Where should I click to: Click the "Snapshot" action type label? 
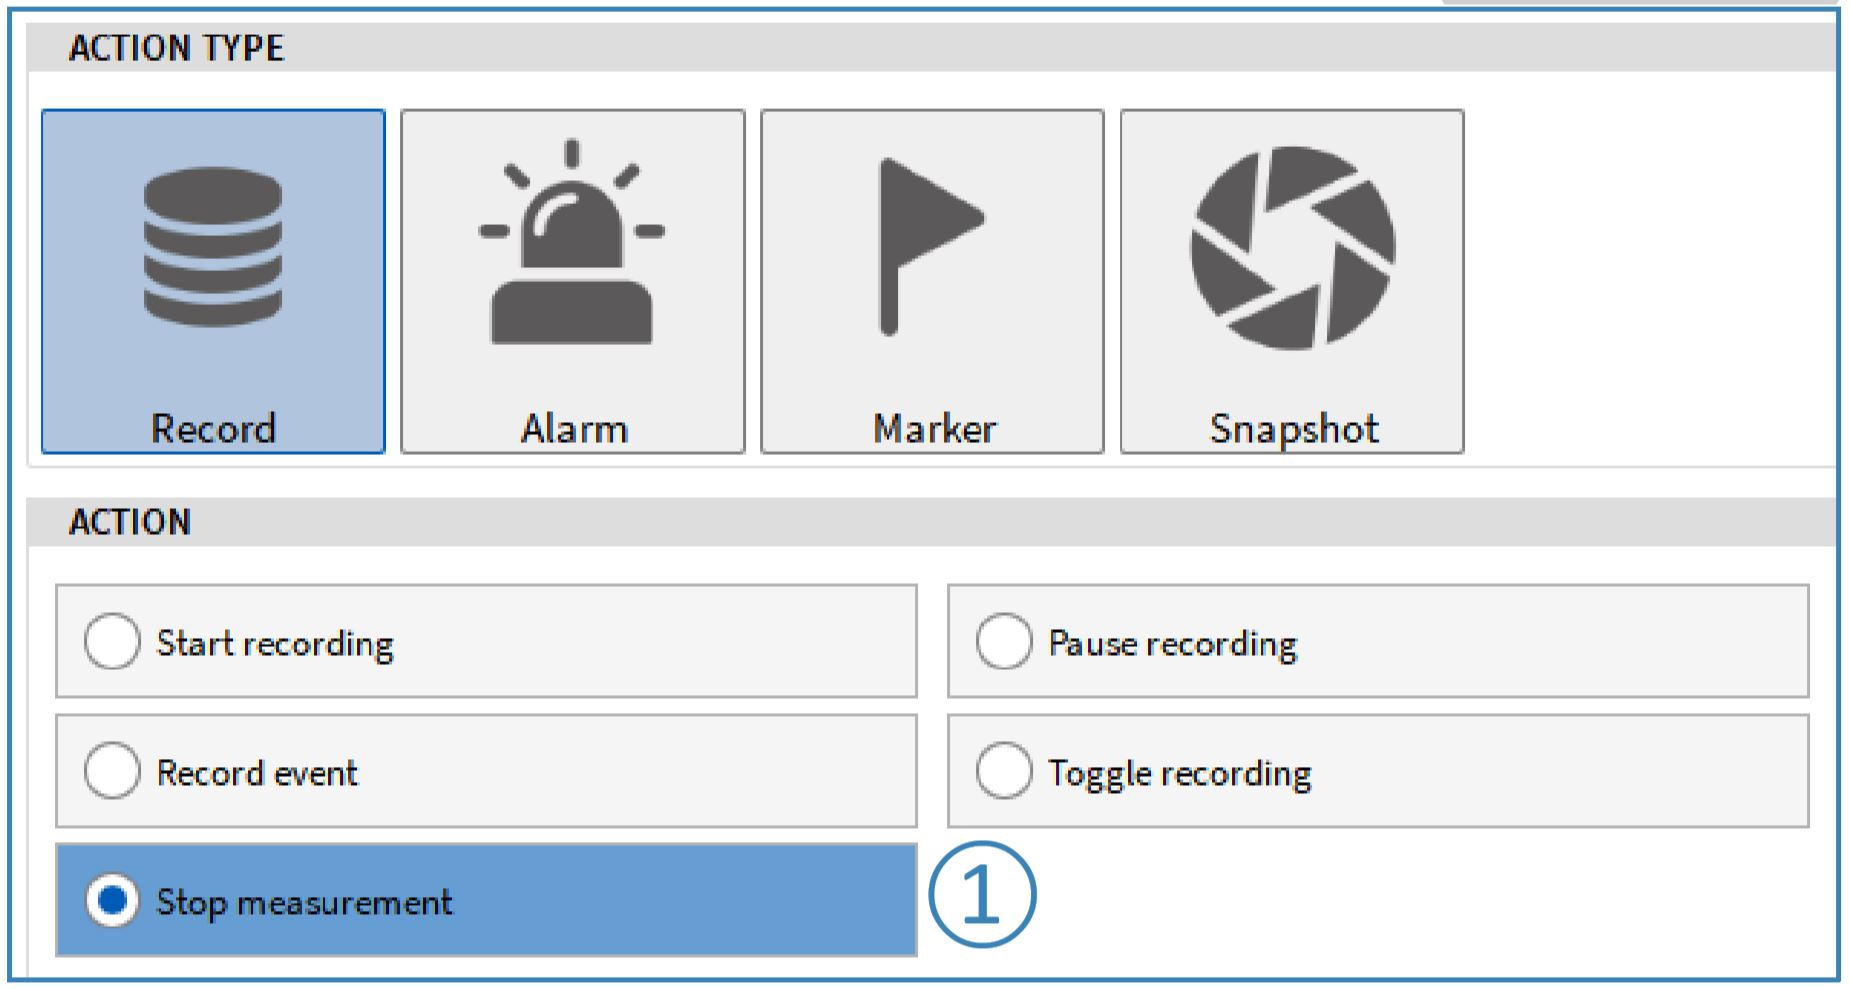1294,428
